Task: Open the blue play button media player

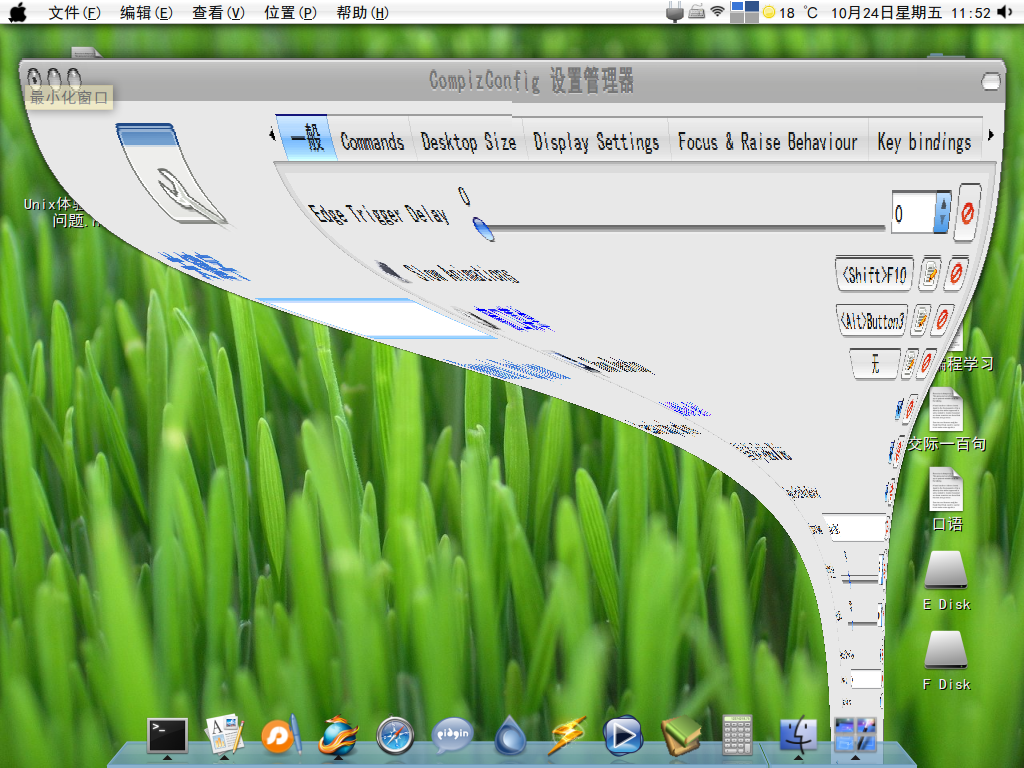Action: click(x=623, y=735)
